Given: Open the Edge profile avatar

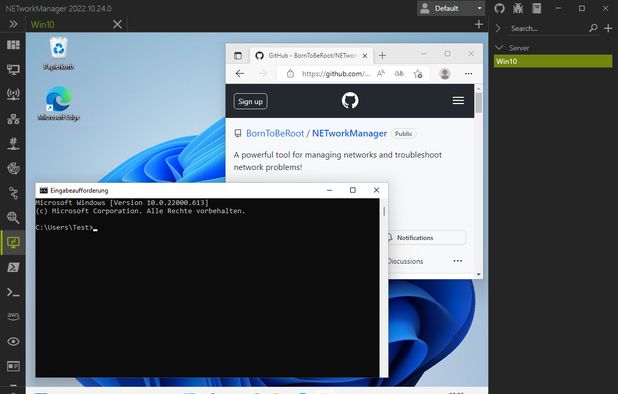Looking at the screenshot, I should tap(445, 74).
